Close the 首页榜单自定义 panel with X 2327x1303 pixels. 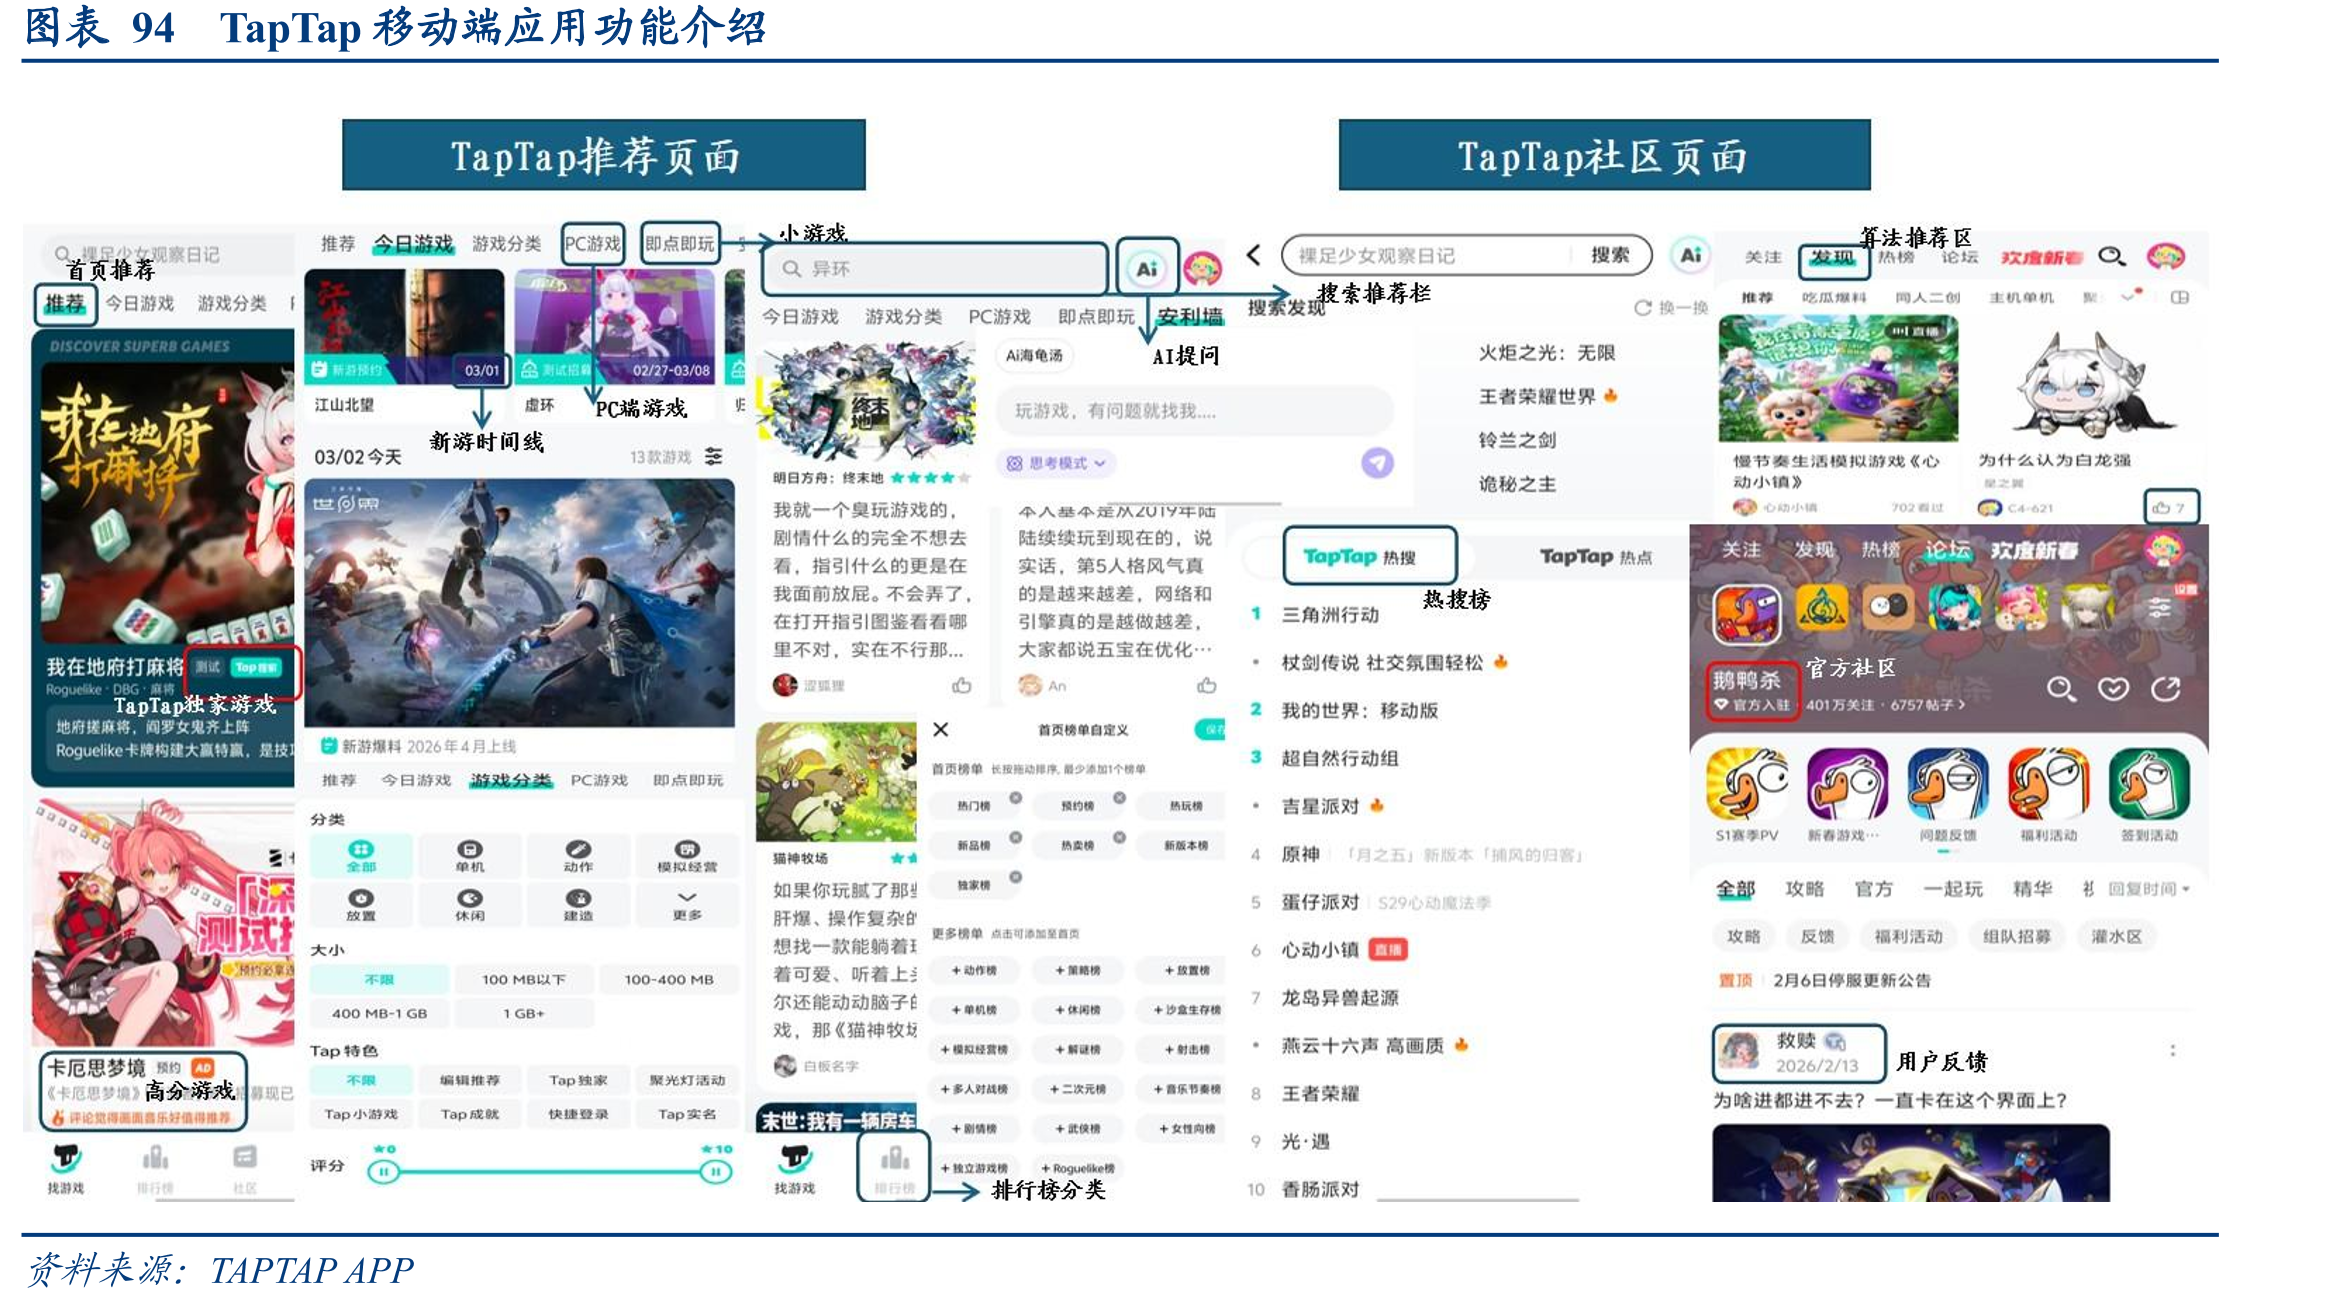941,729
